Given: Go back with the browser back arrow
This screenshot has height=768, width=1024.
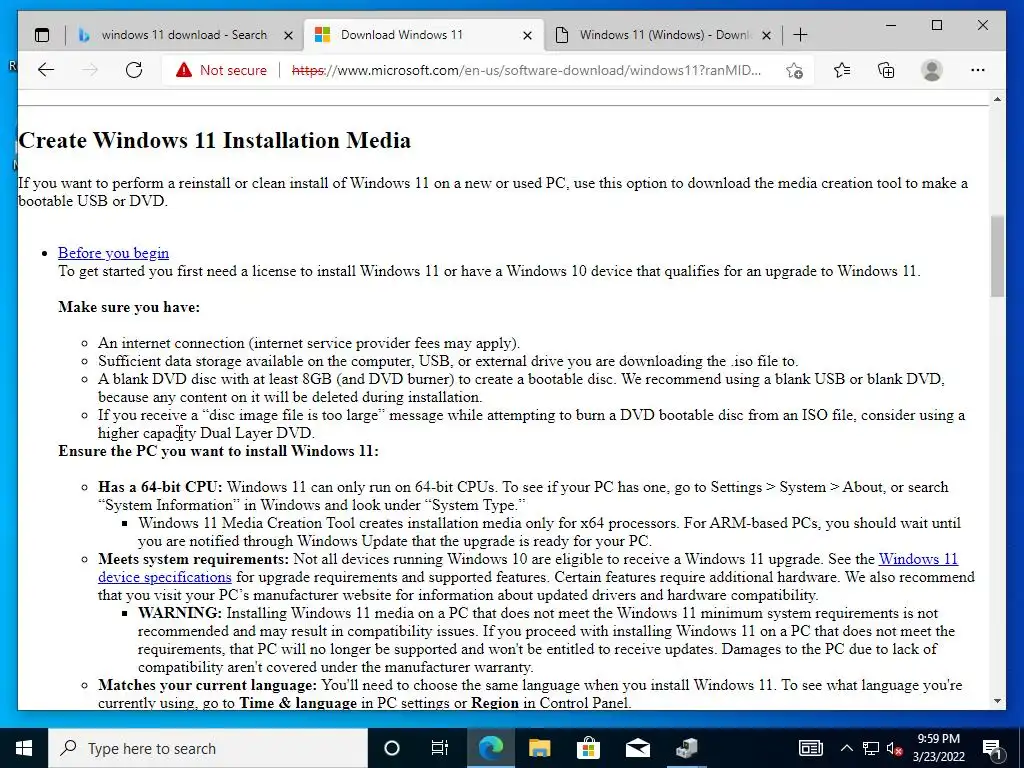Looking at the screenshot, I should [46, 70].
